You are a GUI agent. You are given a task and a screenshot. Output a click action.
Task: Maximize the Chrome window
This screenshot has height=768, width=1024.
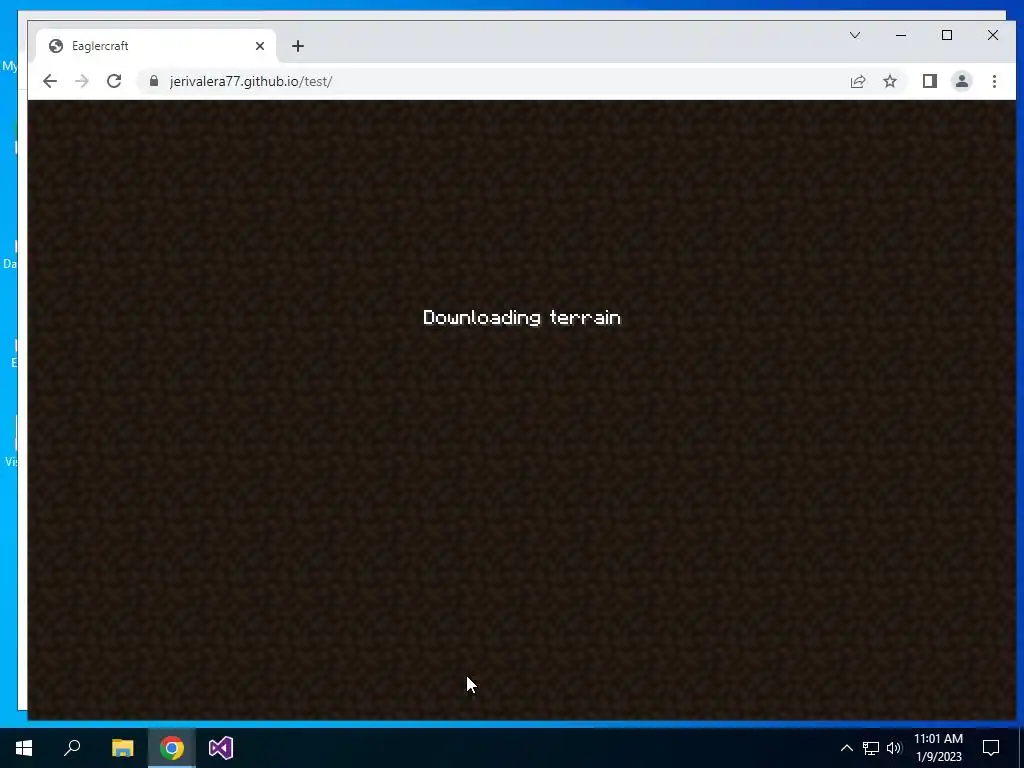click(946, 35)
